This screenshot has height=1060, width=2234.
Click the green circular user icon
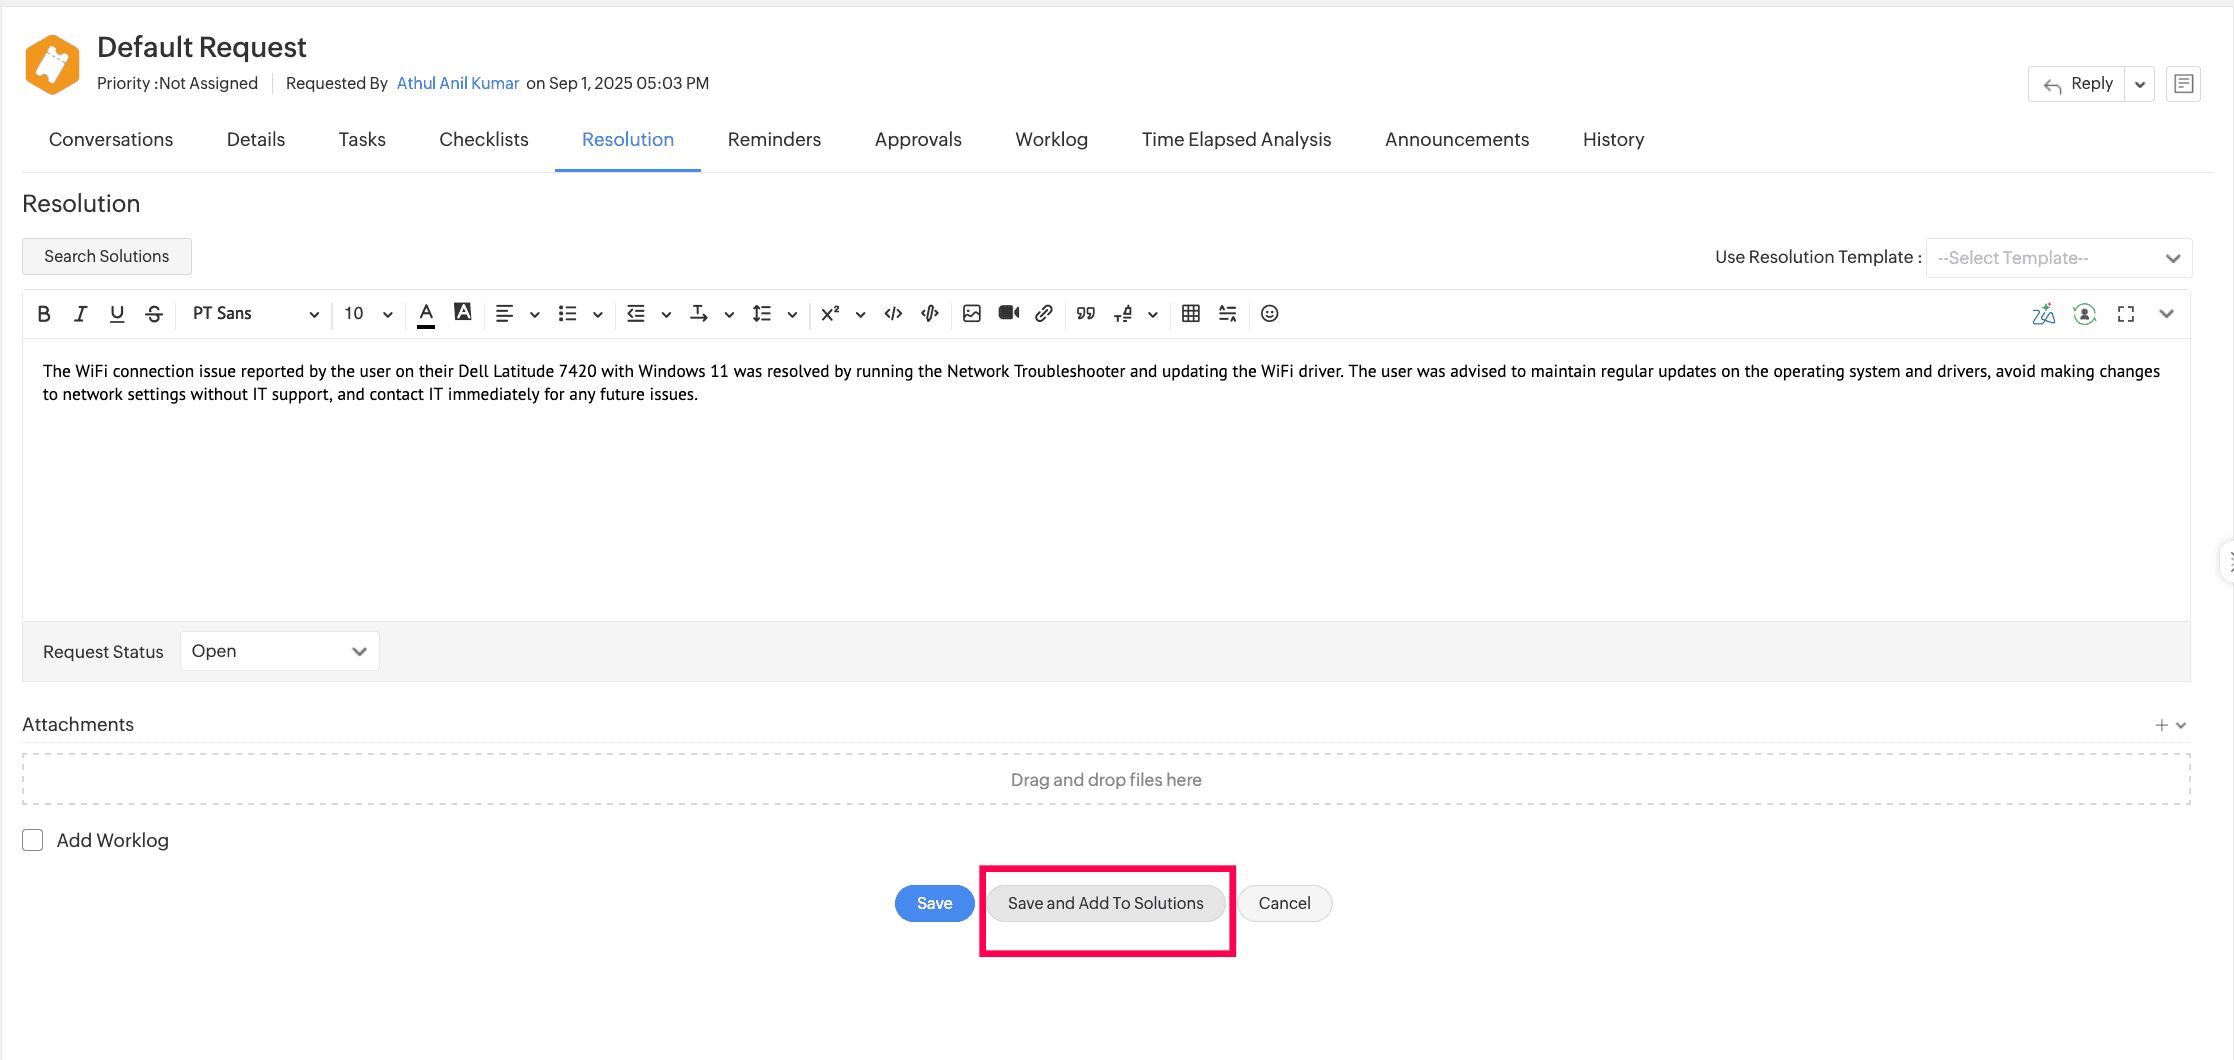click(2085, 314)
